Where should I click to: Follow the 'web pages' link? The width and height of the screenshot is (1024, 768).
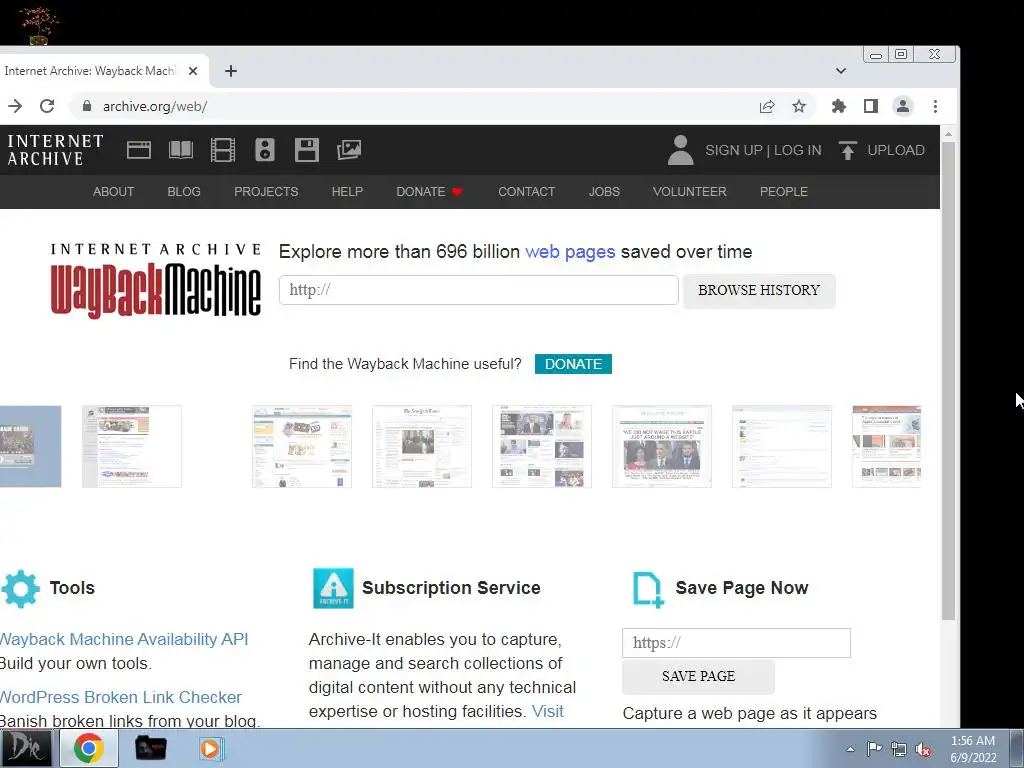569,251
